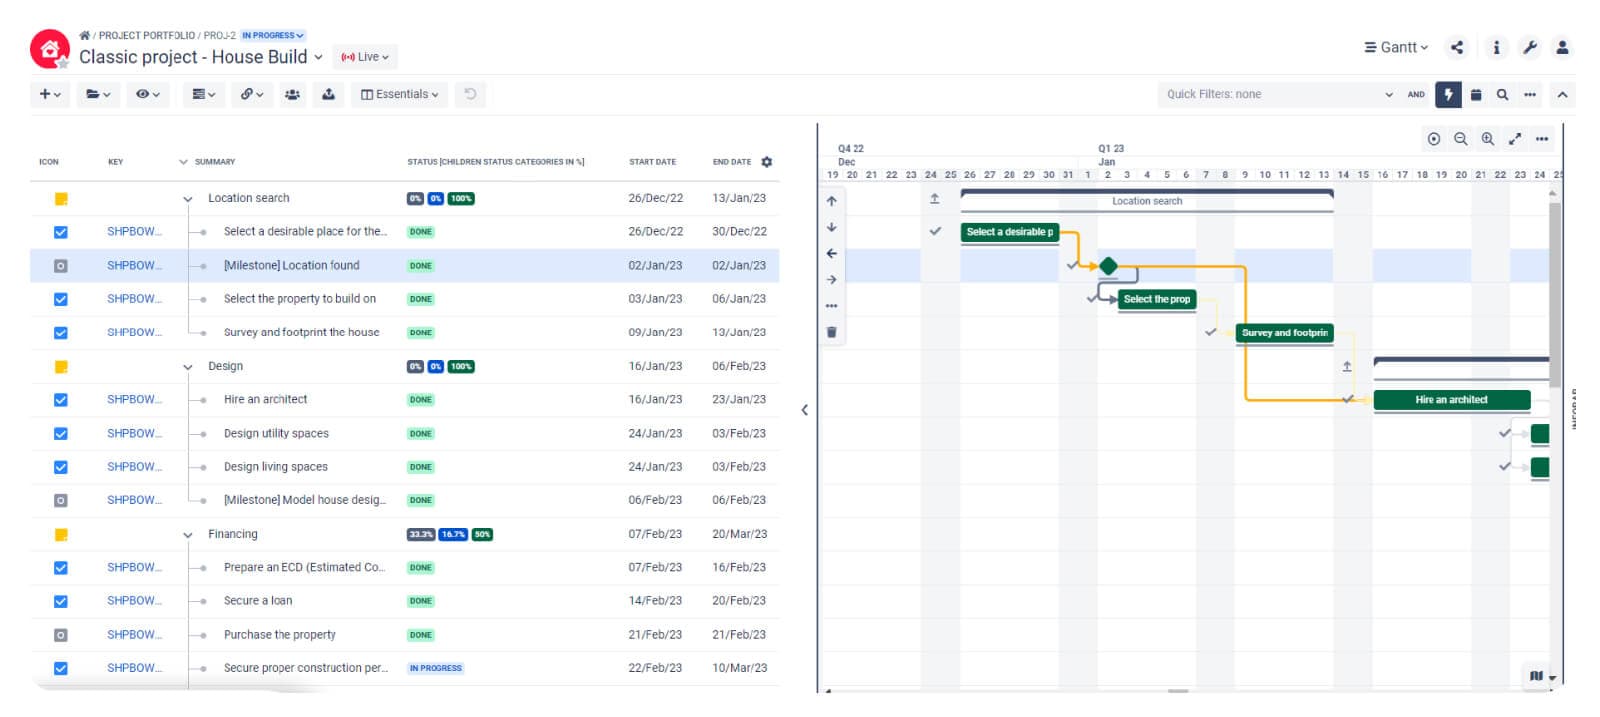
Task: Toggle checkbox for Design utility spaces row
Action: pyautogui.click(x=61, y=434)
